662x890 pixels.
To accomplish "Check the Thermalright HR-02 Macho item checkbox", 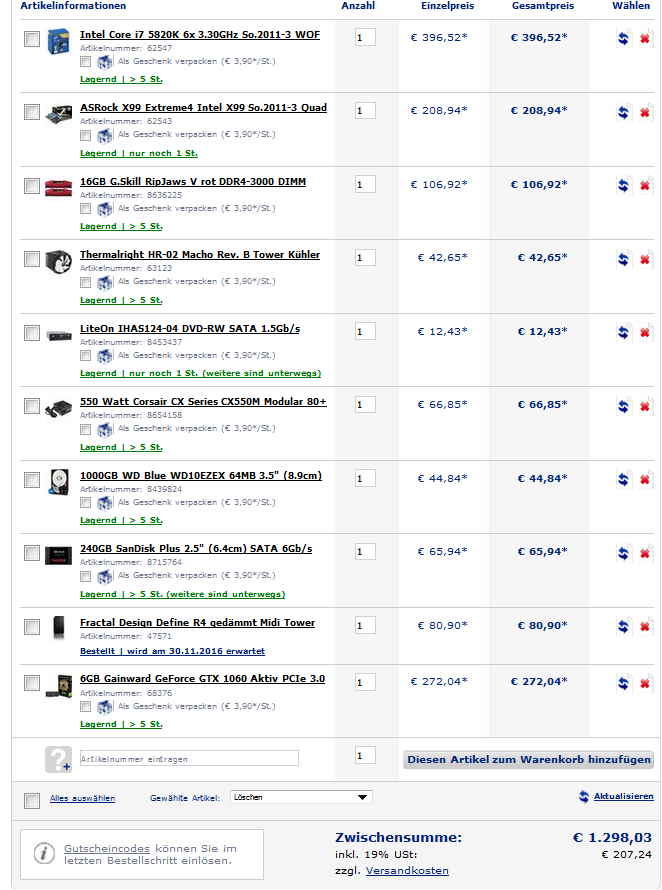I will (32, 259).
